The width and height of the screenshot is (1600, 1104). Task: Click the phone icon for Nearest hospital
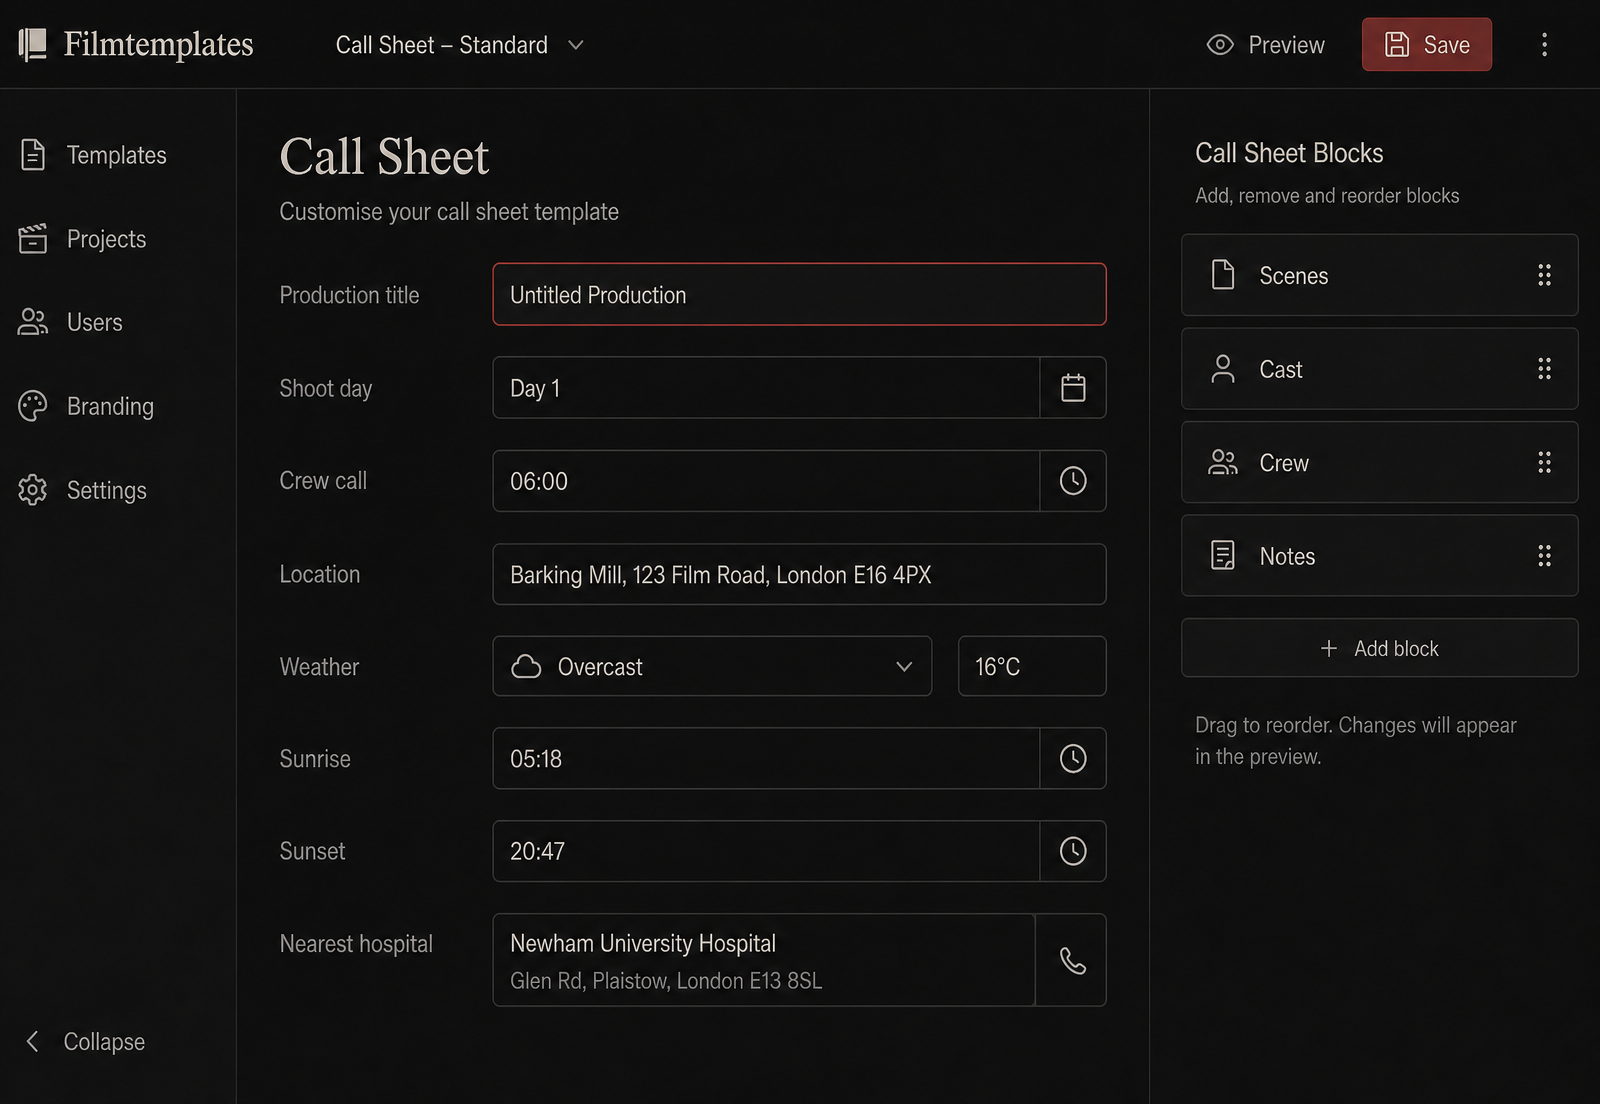coord(1072,960)
